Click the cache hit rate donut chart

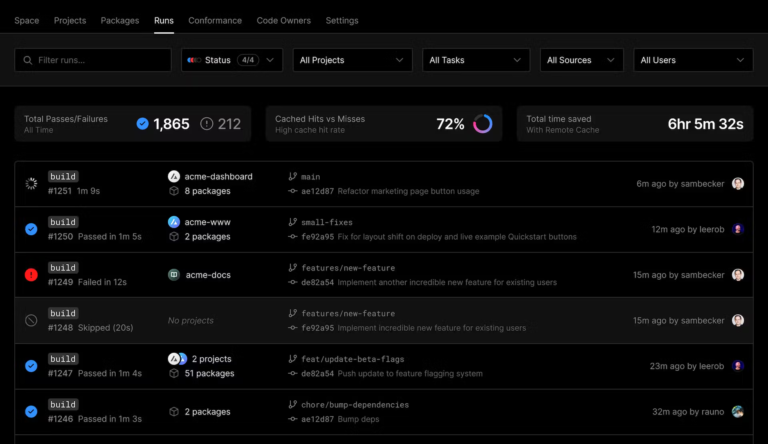[x=483, y=124]
